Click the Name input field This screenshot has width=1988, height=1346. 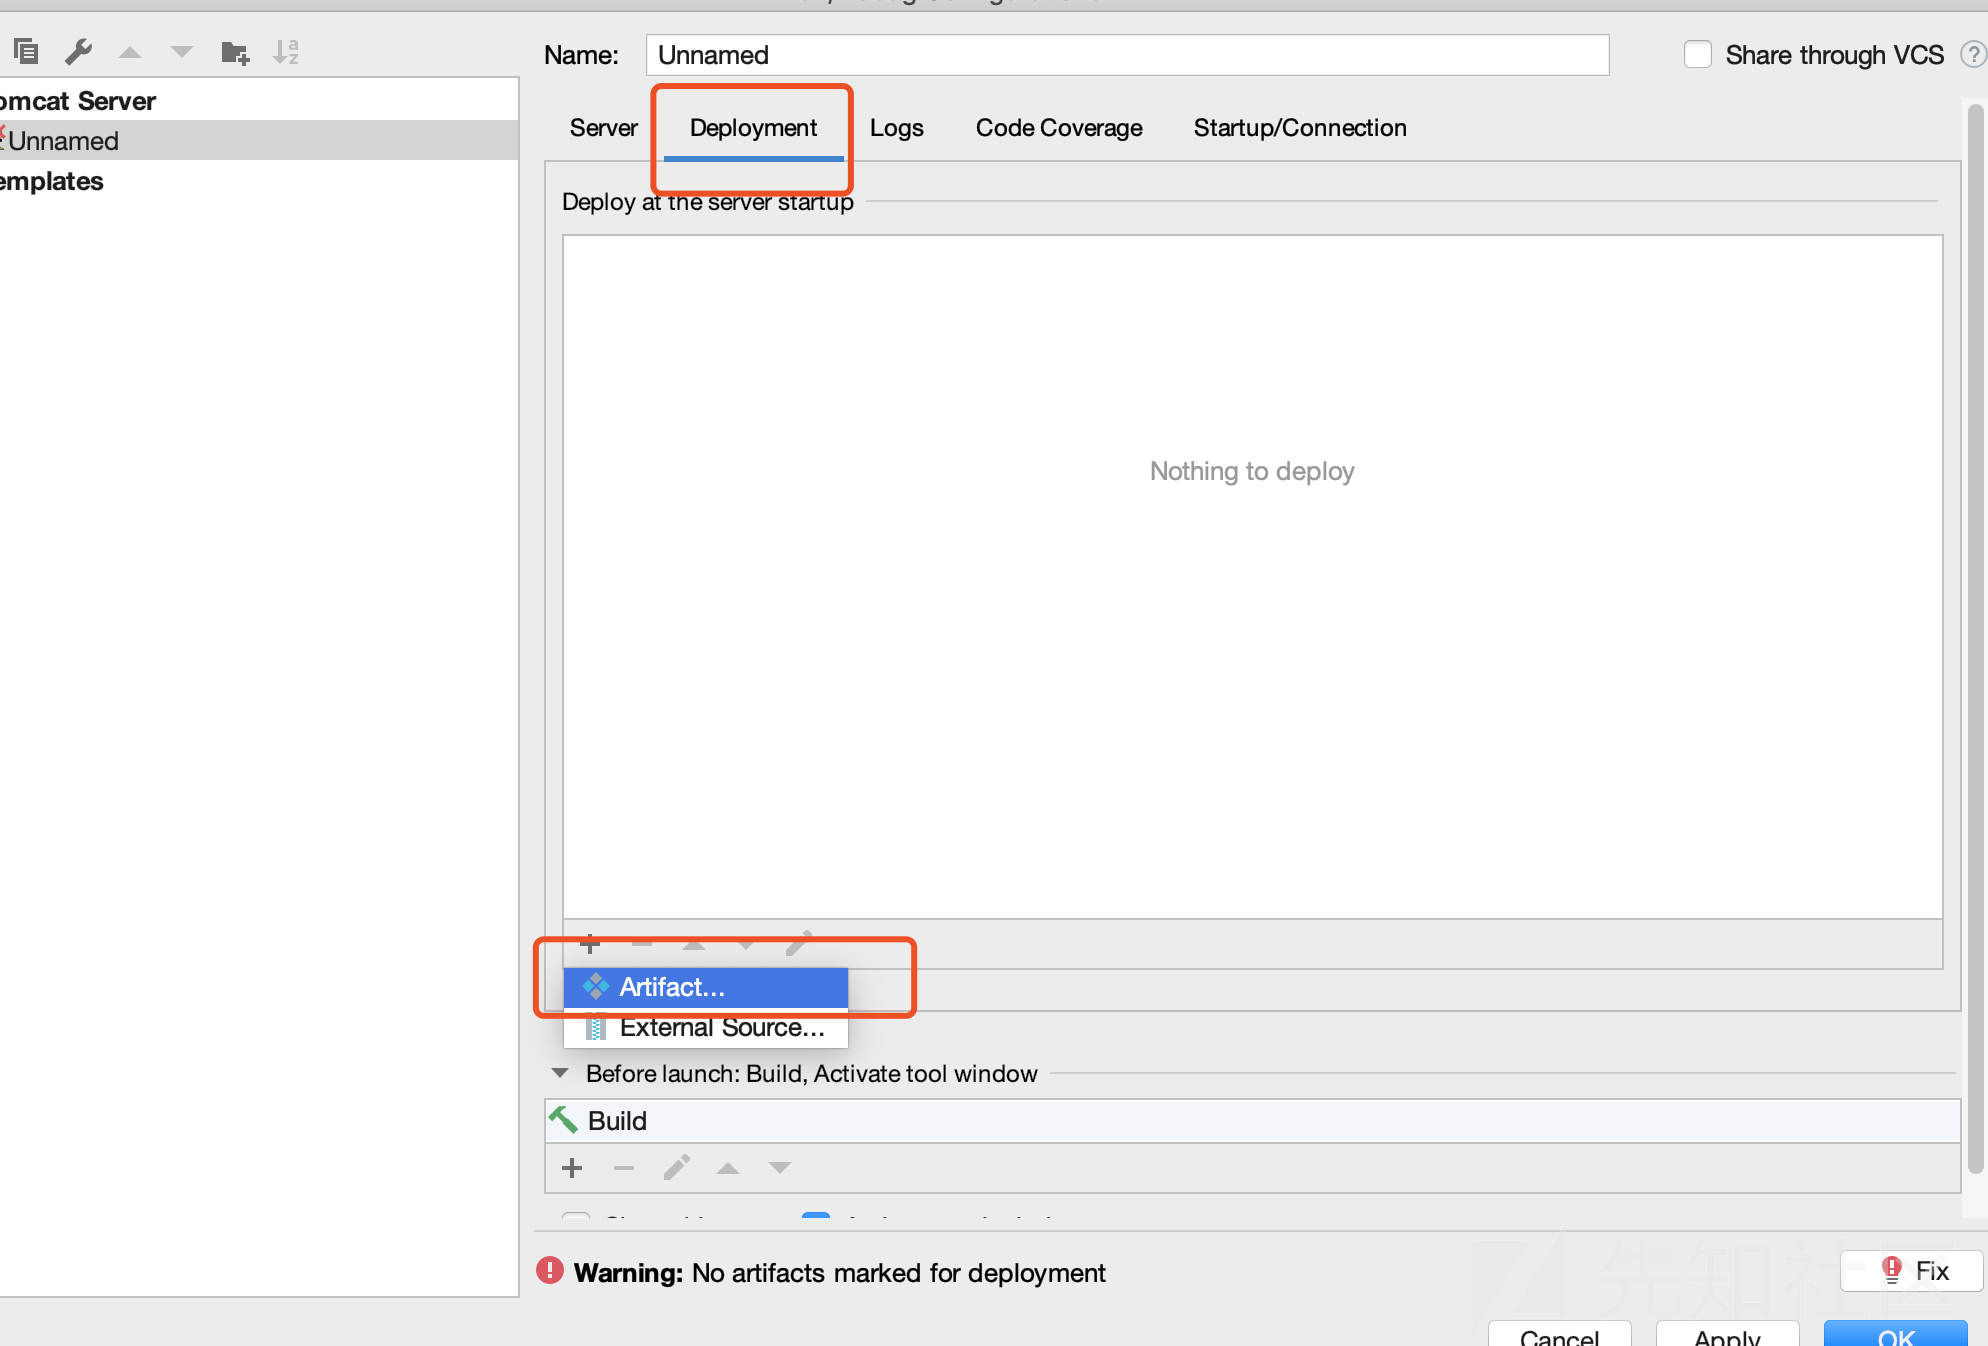pyautogui.click(x=1127, y=55)
